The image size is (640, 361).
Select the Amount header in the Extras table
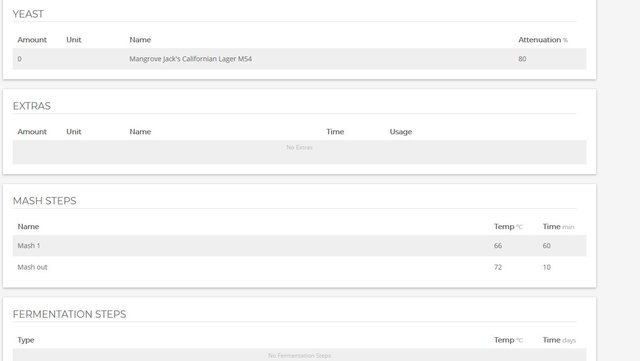tap(32, 131)
